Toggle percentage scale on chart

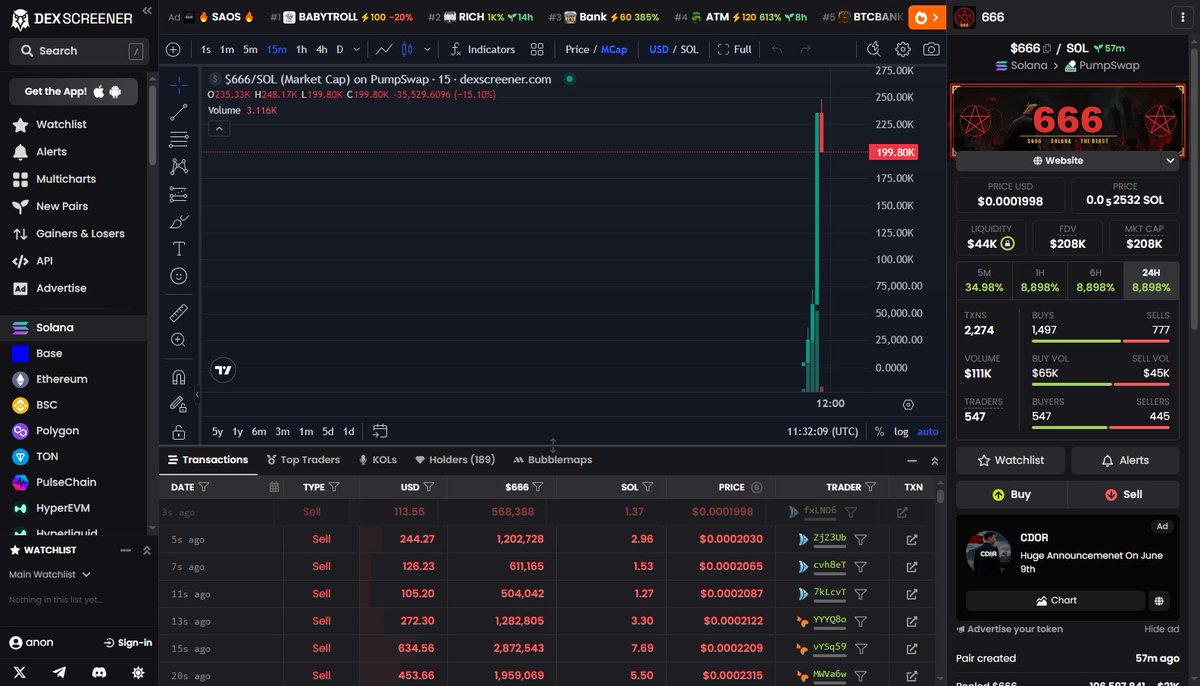coord(879,431)
